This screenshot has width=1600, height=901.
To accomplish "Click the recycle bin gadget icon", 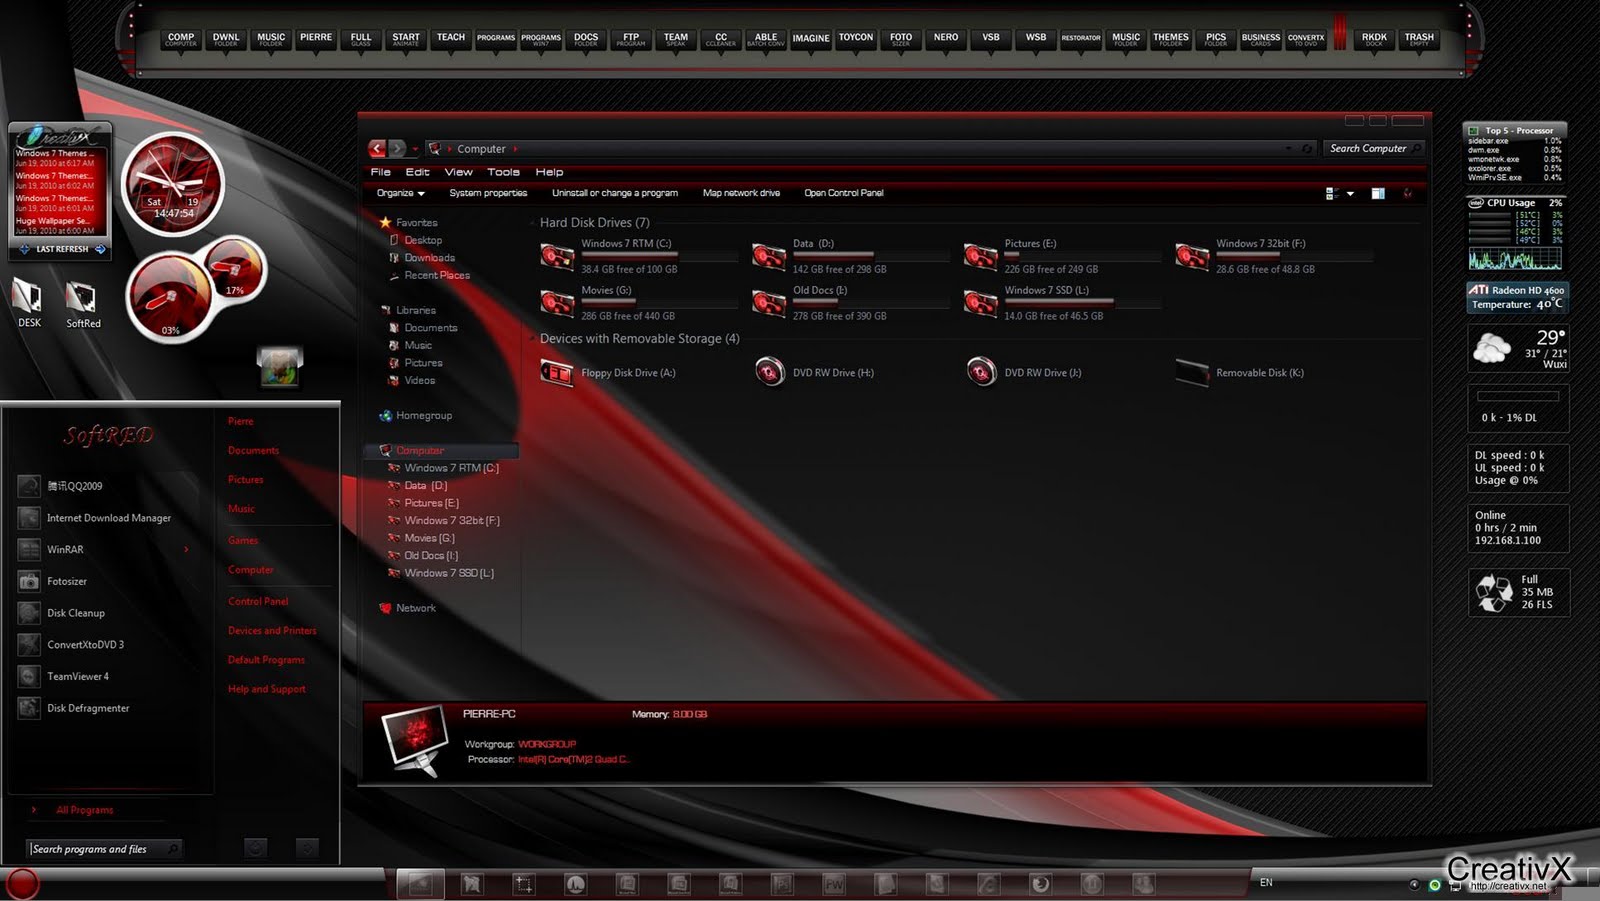I will tap(1495, 592).
